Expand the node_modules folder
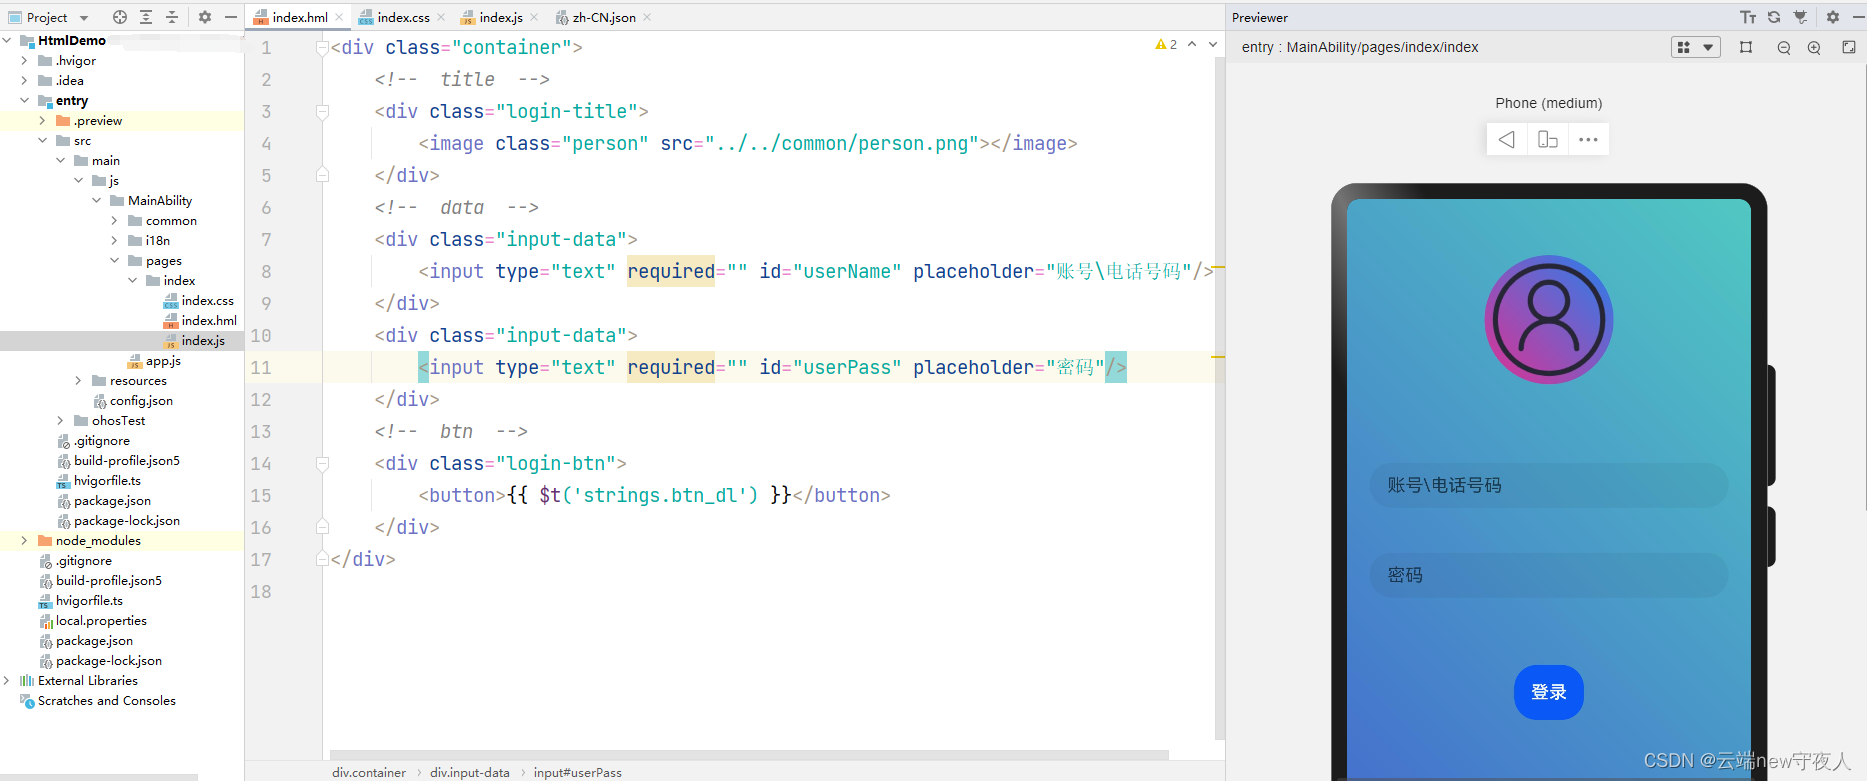Screen dimensions: 1867x781 (x=25, y=540)
